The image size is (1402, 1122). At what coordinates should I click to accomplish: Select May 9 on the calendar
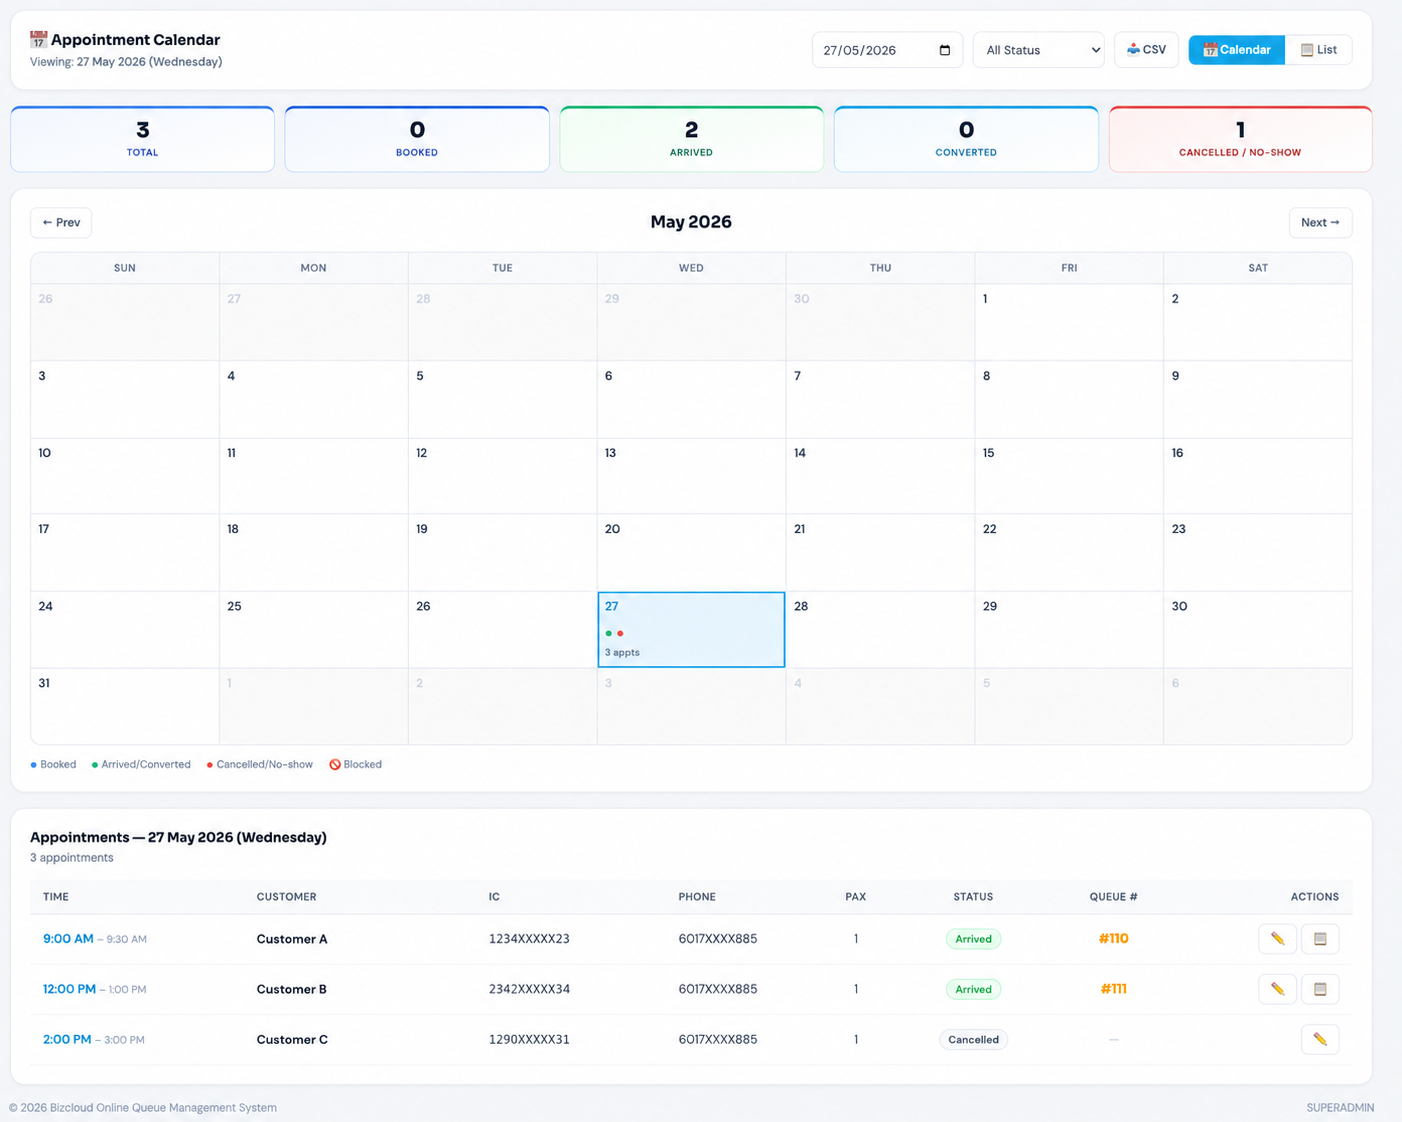[1258, 399]
